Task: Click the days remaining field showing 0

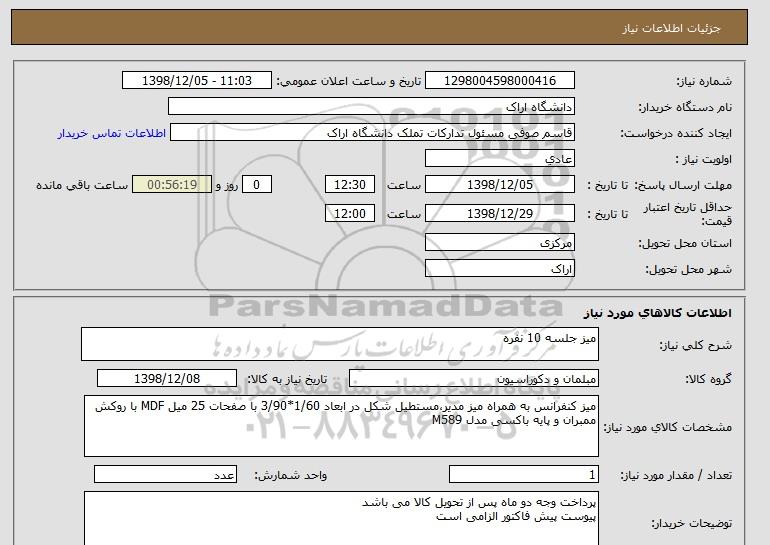Action: (x=256, y=185)
